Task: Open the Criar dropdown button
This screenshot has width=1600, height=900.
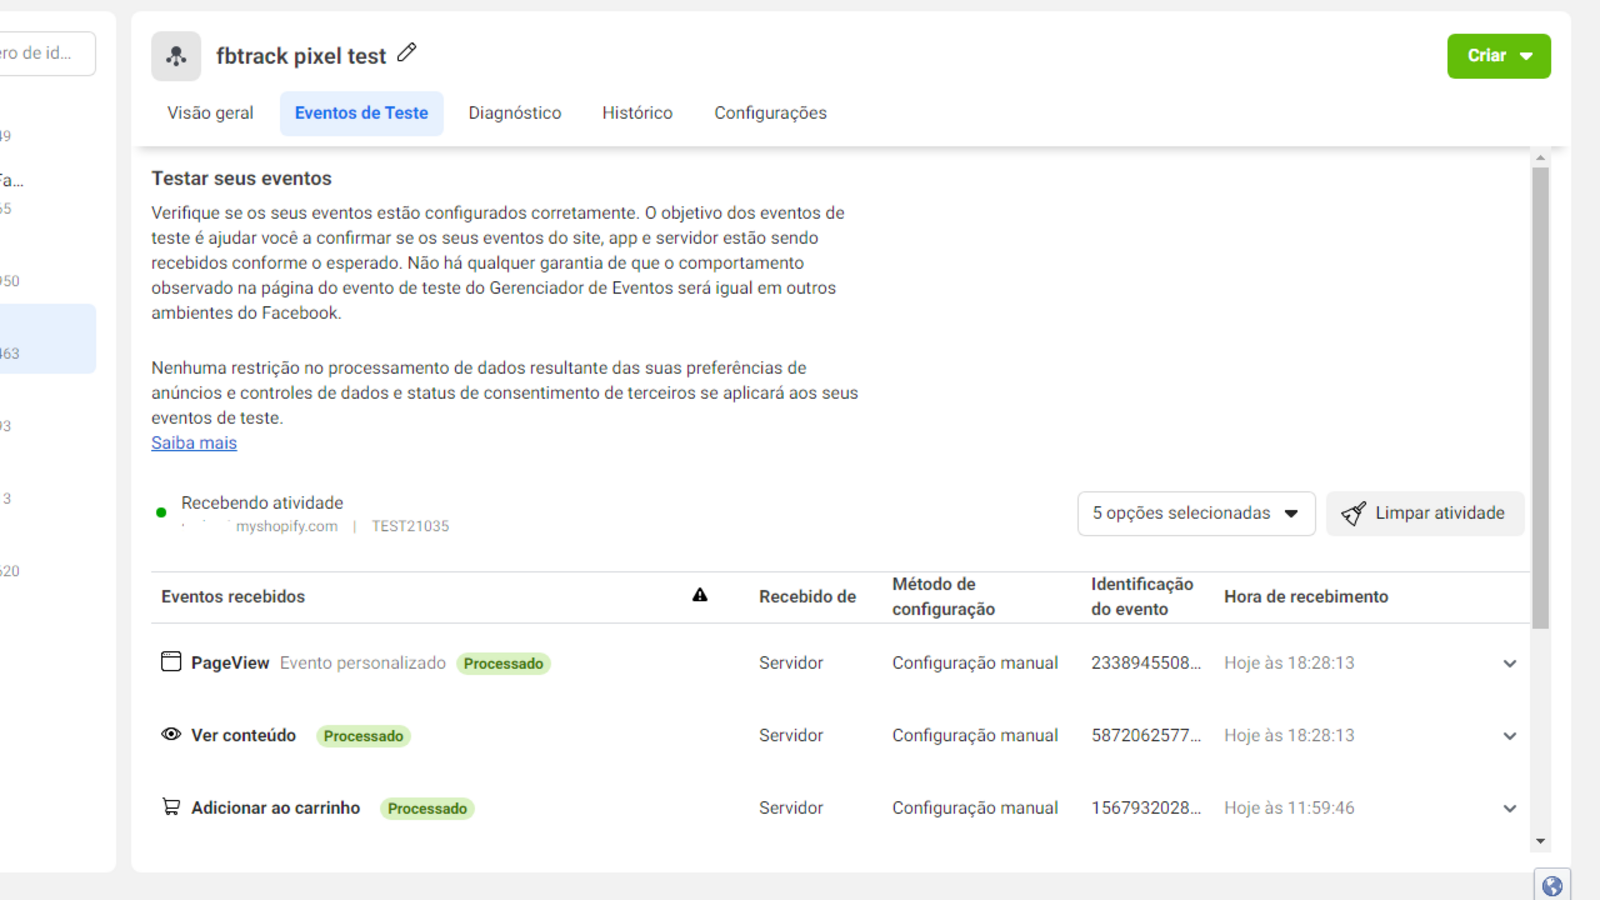Action: (x=1498, y=56)
